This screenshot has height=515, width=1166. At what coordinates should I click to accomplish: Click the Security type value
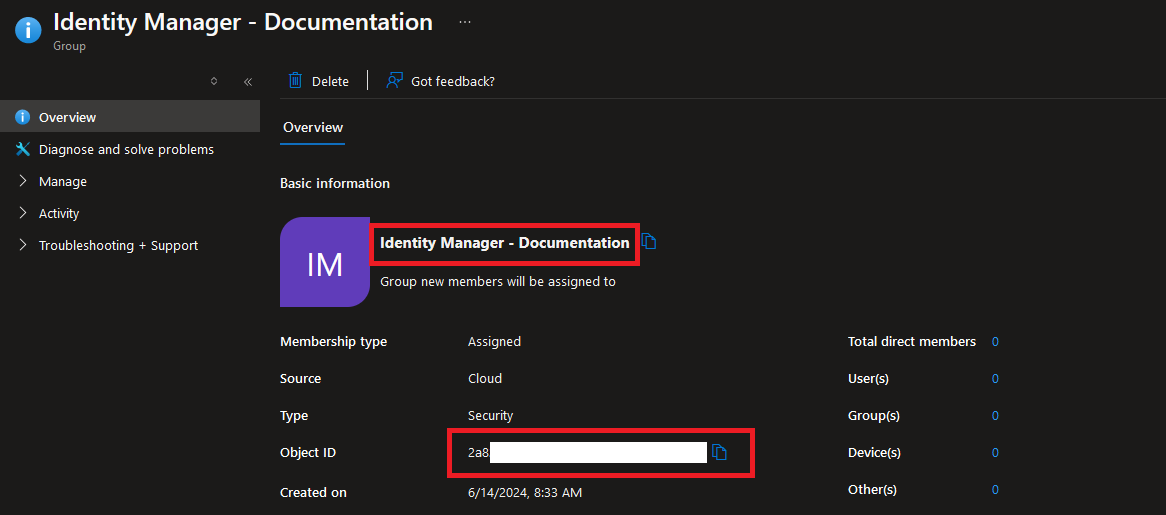click(490, 415)
